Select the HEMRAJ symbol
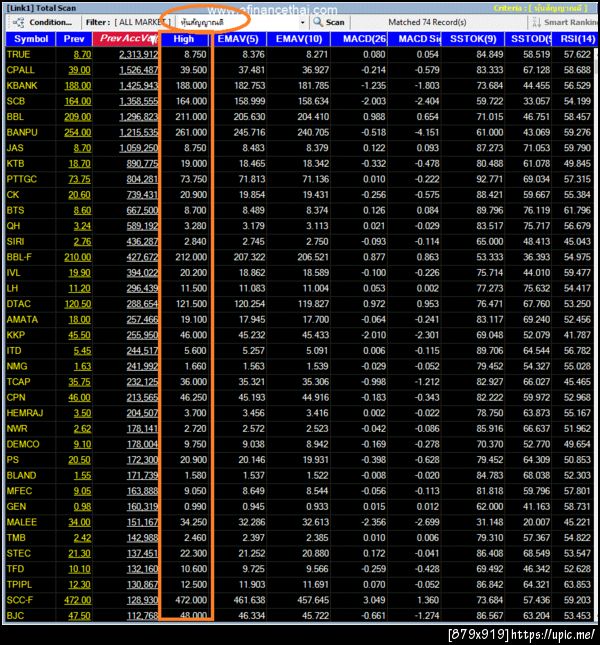Viewport: 600px width, 645px height. [25, 413]
